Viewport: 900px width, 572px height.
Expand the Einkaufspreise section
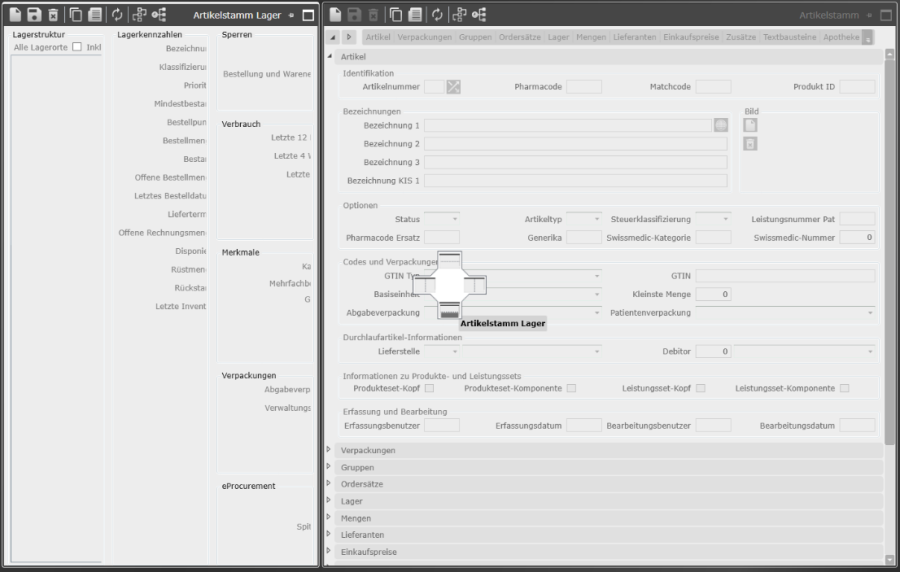coord(329,551)
